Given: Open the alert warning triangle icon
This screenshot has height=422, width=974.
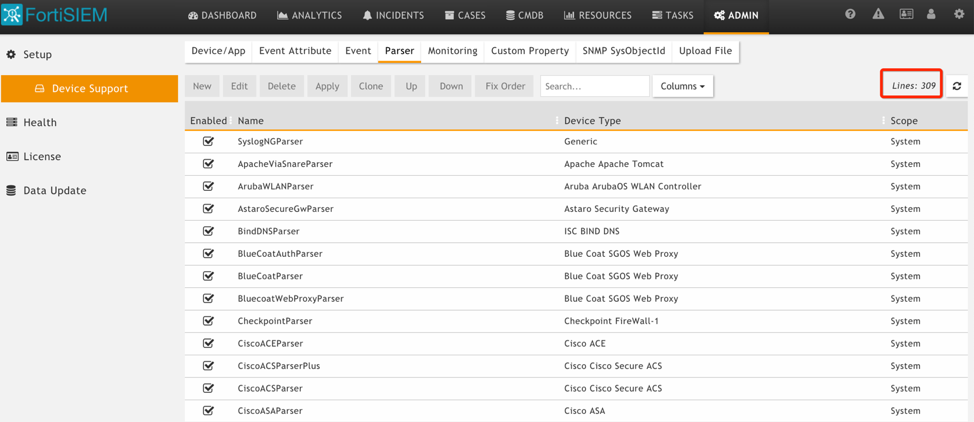Looking at the screenshot, I should (x=878, y=15).
